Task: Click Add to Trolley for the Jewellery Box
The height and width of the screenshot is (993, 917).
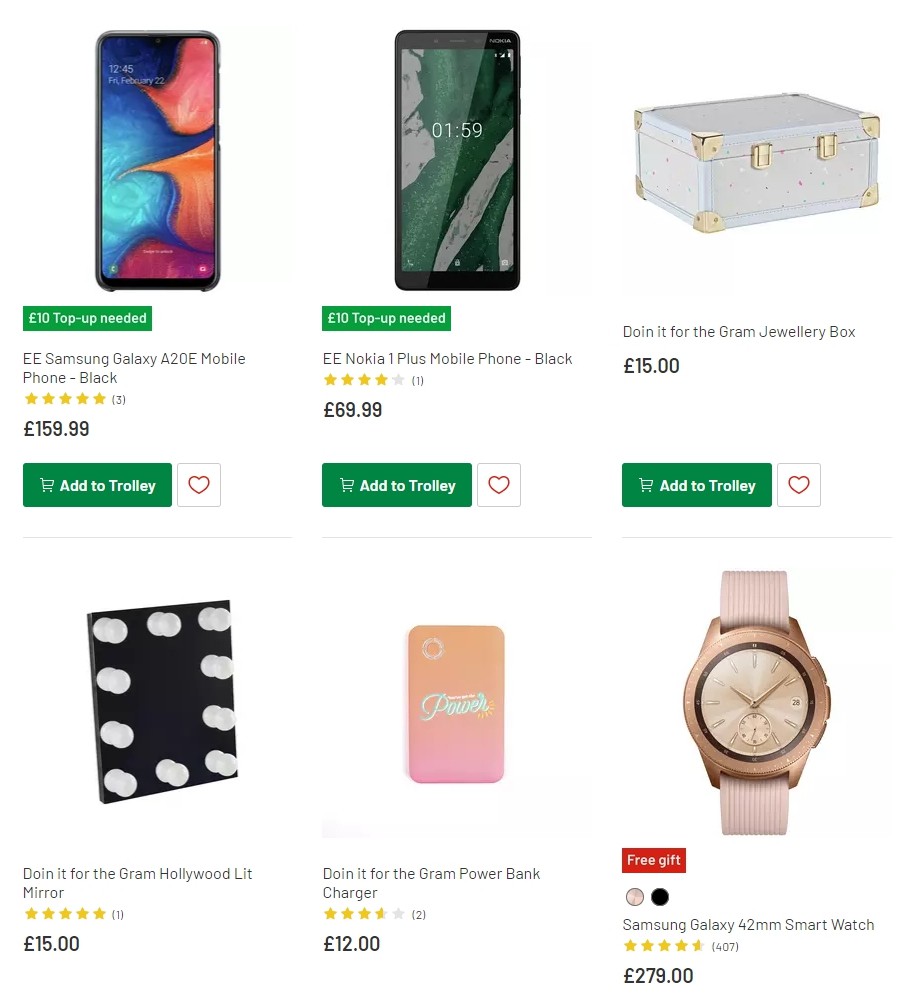Action: 696,485
